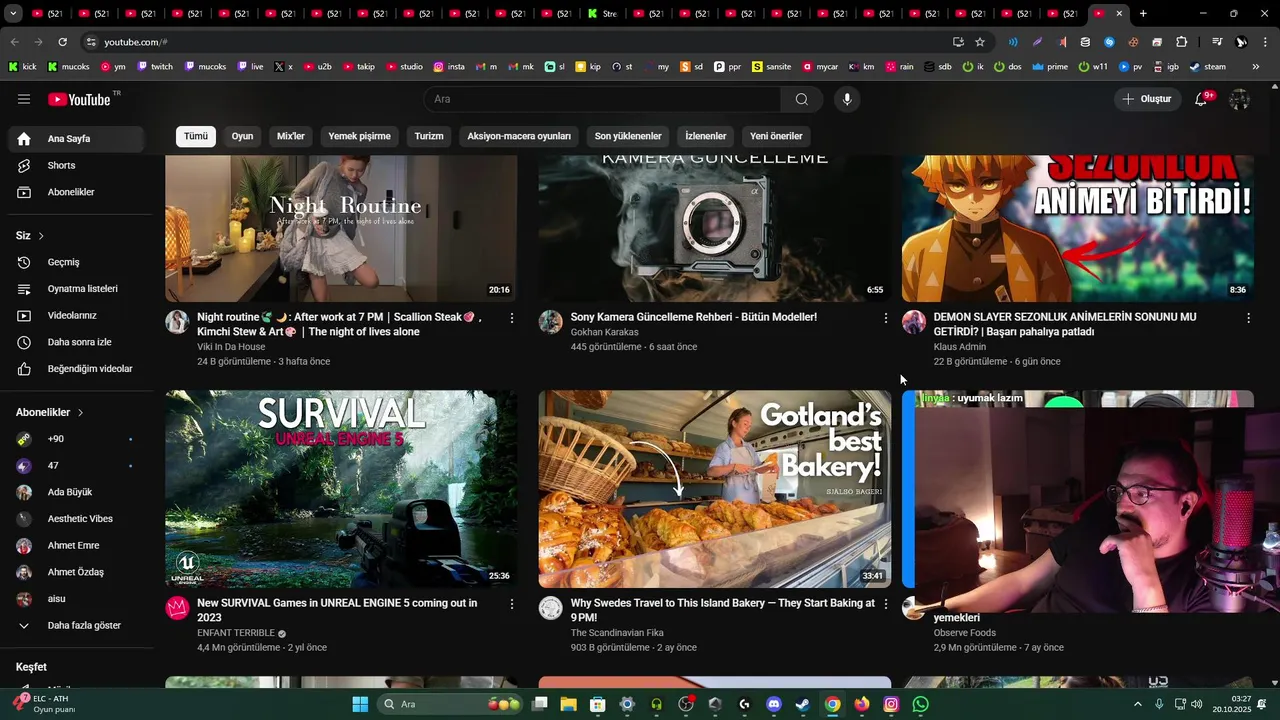Open Instagram app in taskbar

(x=891, y=704)
